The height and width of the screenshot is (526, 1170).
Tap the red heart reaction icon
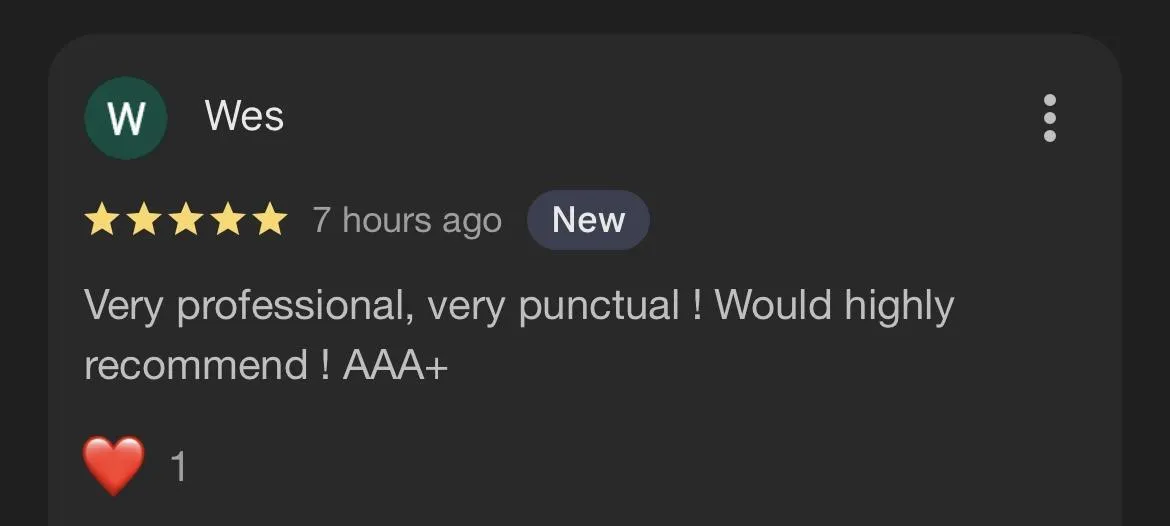[x=113, y=466]
